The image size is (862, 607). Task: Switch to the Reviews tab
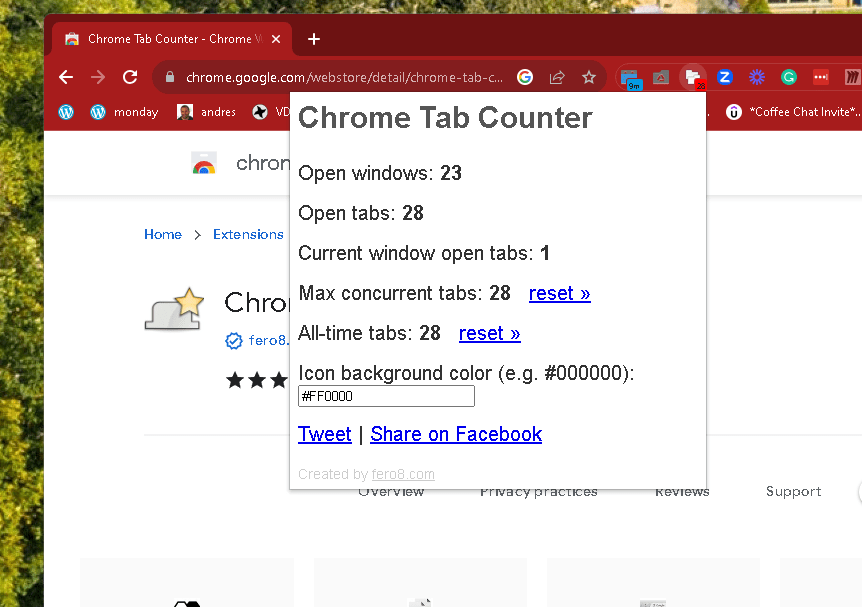pos(682,492)
